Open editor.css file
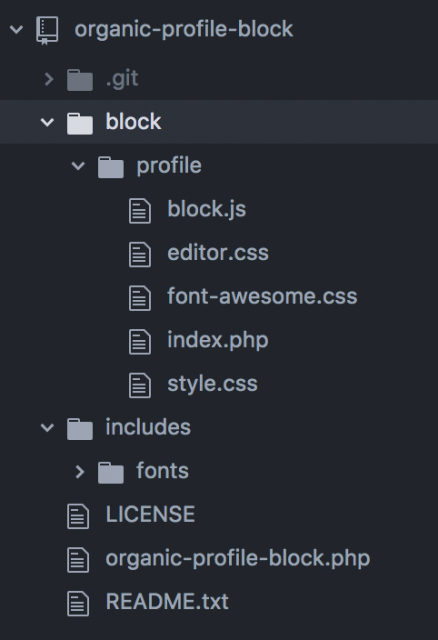This screenshot has height=640, width=438. tap(218, 253)
